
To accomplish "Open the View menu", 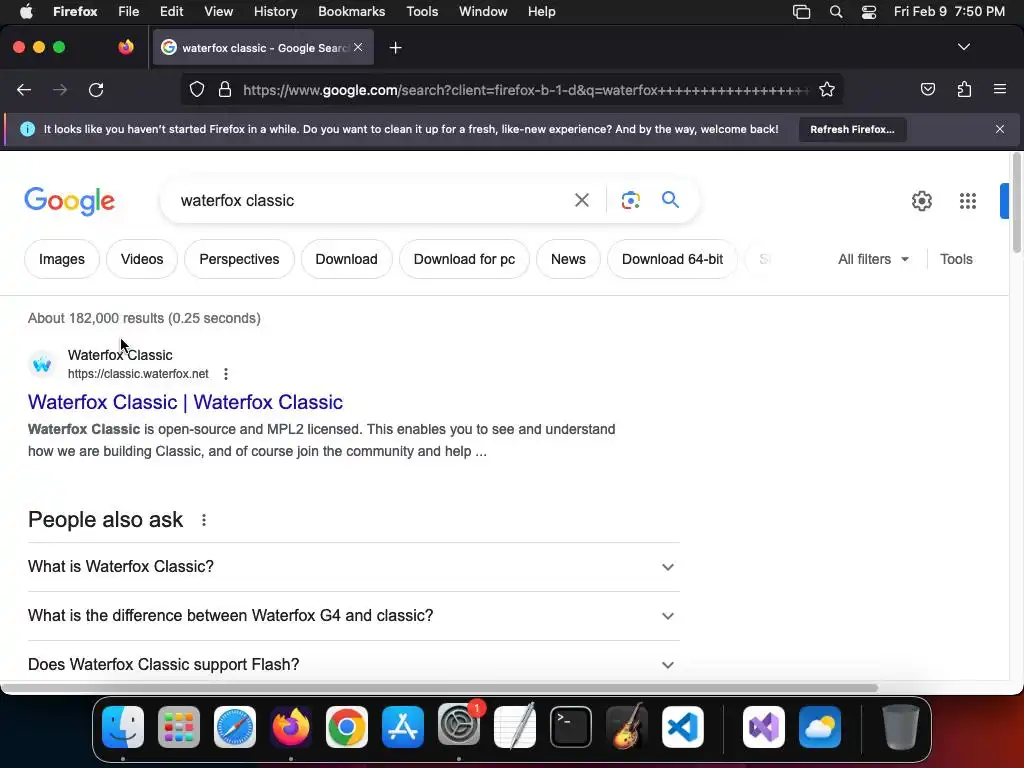I will point(218,12).
